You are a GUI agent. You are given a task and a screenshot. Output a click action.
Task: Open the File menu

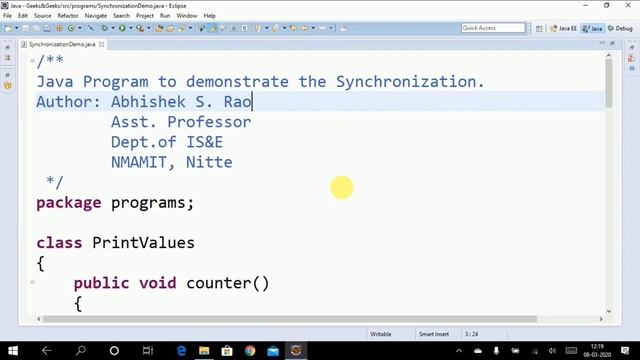pos(7,16)
